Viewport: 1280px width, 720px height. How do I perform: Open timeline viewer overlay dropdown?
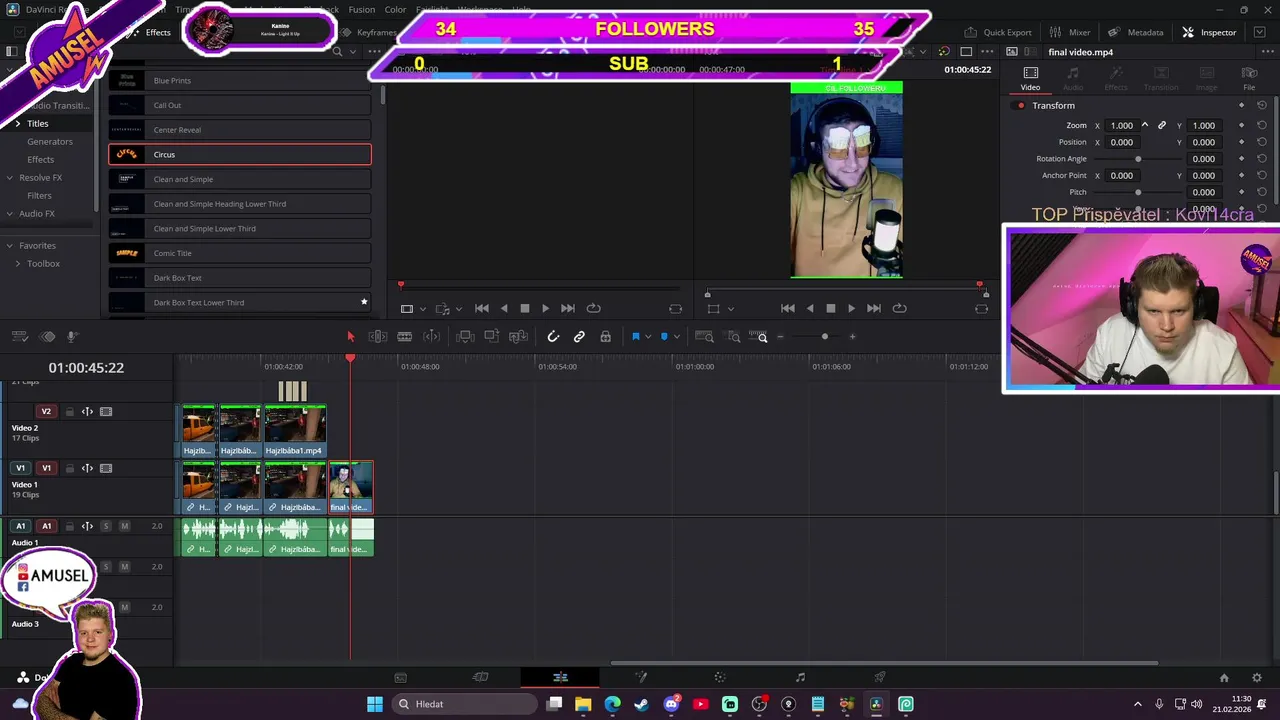(x=731, y=308)
